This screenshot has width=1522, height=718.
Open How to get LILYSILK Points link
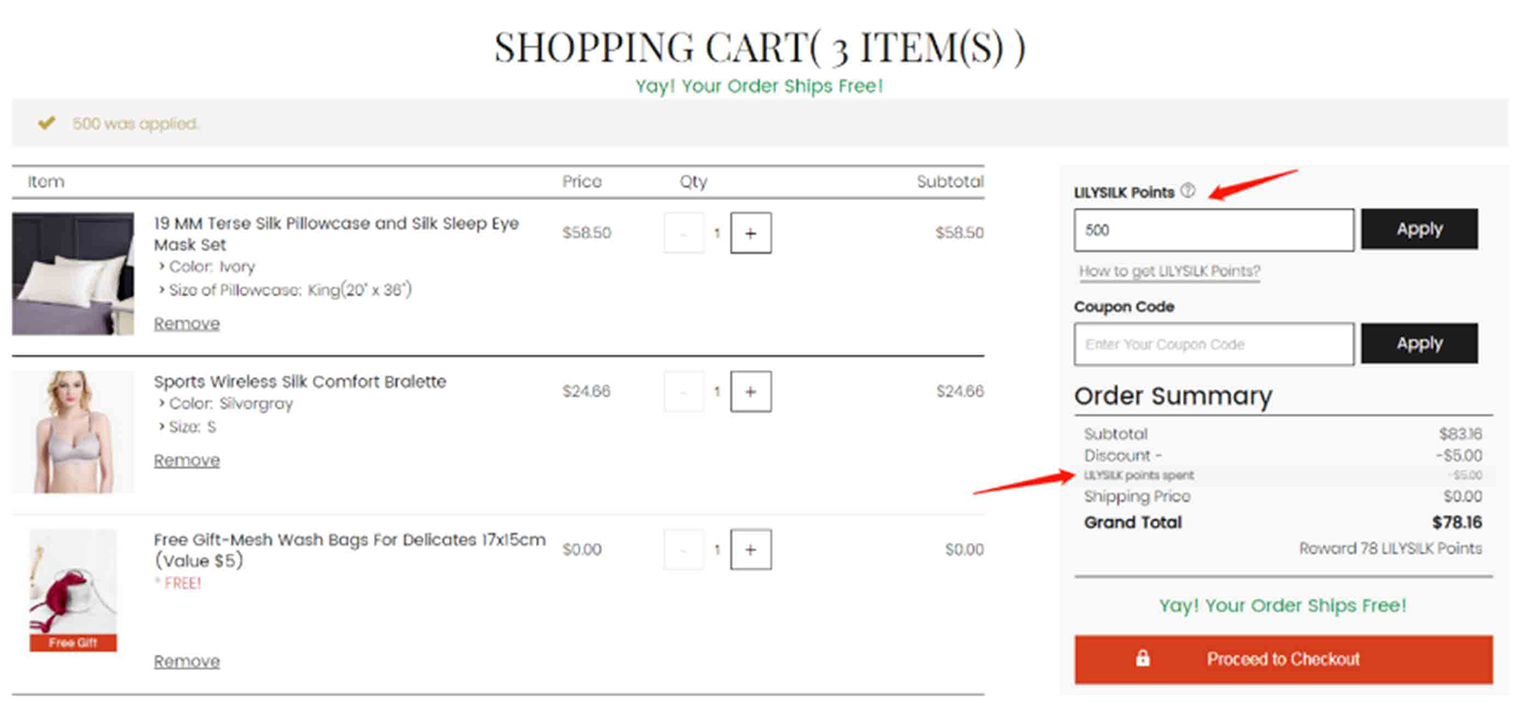pyautogui.click(x=1169, y=271)
